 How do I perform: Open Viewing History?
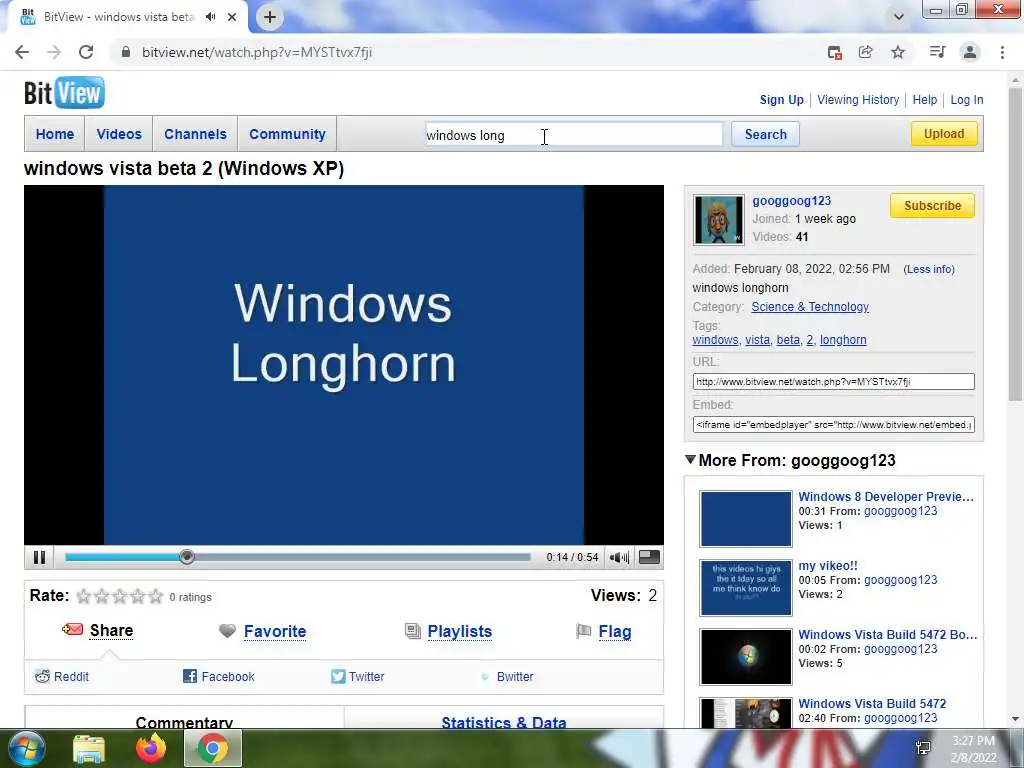tap(857, 100)
